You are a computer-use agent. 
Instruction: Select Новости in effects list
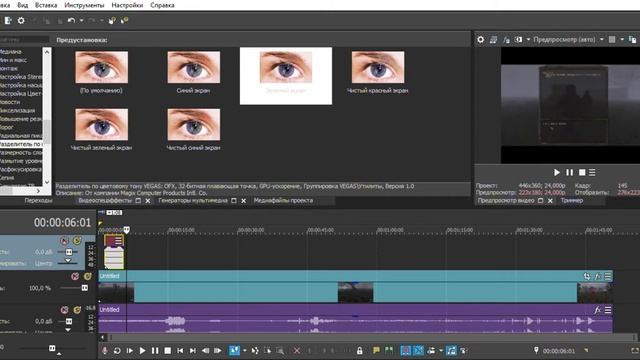pyautogui.click(x=10, y=102)
